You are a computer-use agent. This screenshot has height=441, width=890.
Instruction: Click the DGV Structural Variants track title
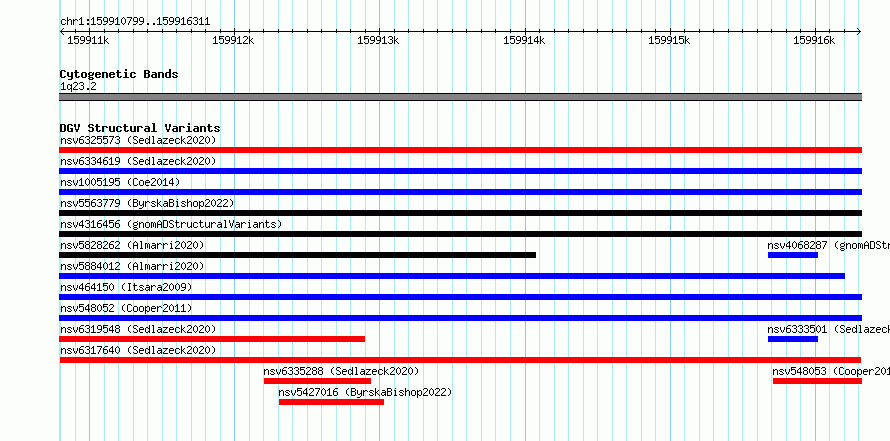pos(140,128)
